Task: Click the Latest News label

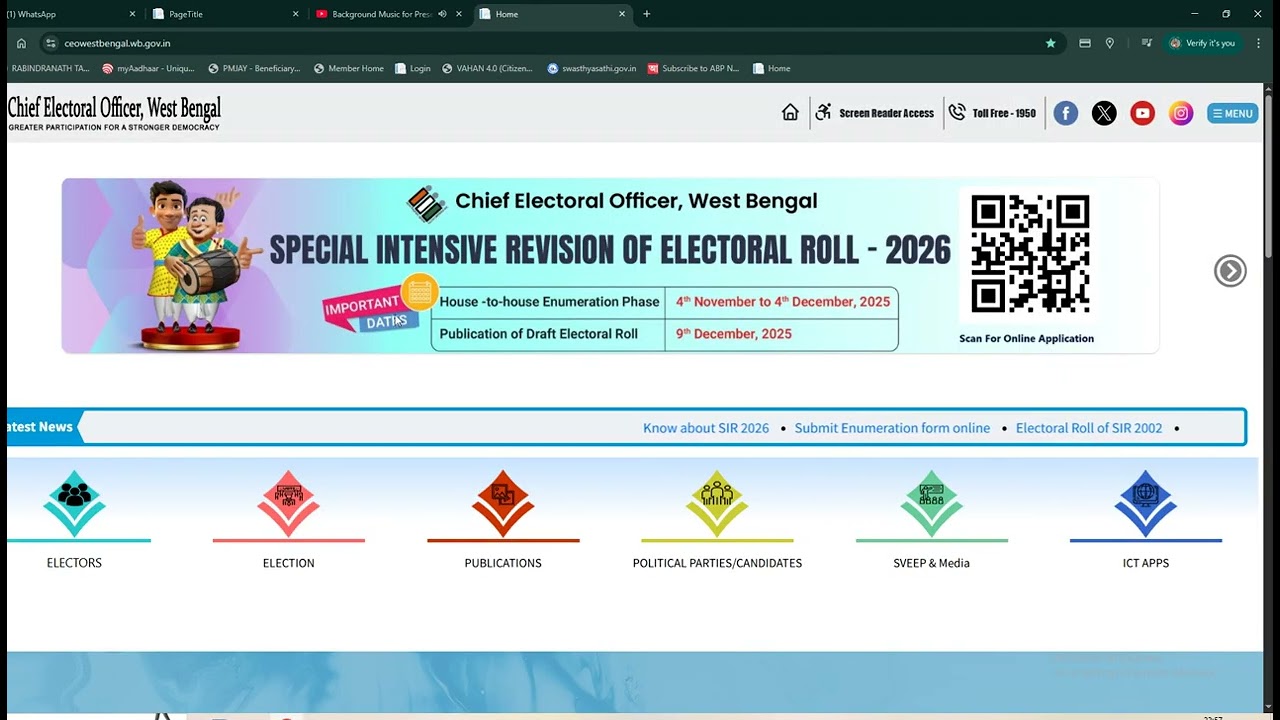Action: 40,427
